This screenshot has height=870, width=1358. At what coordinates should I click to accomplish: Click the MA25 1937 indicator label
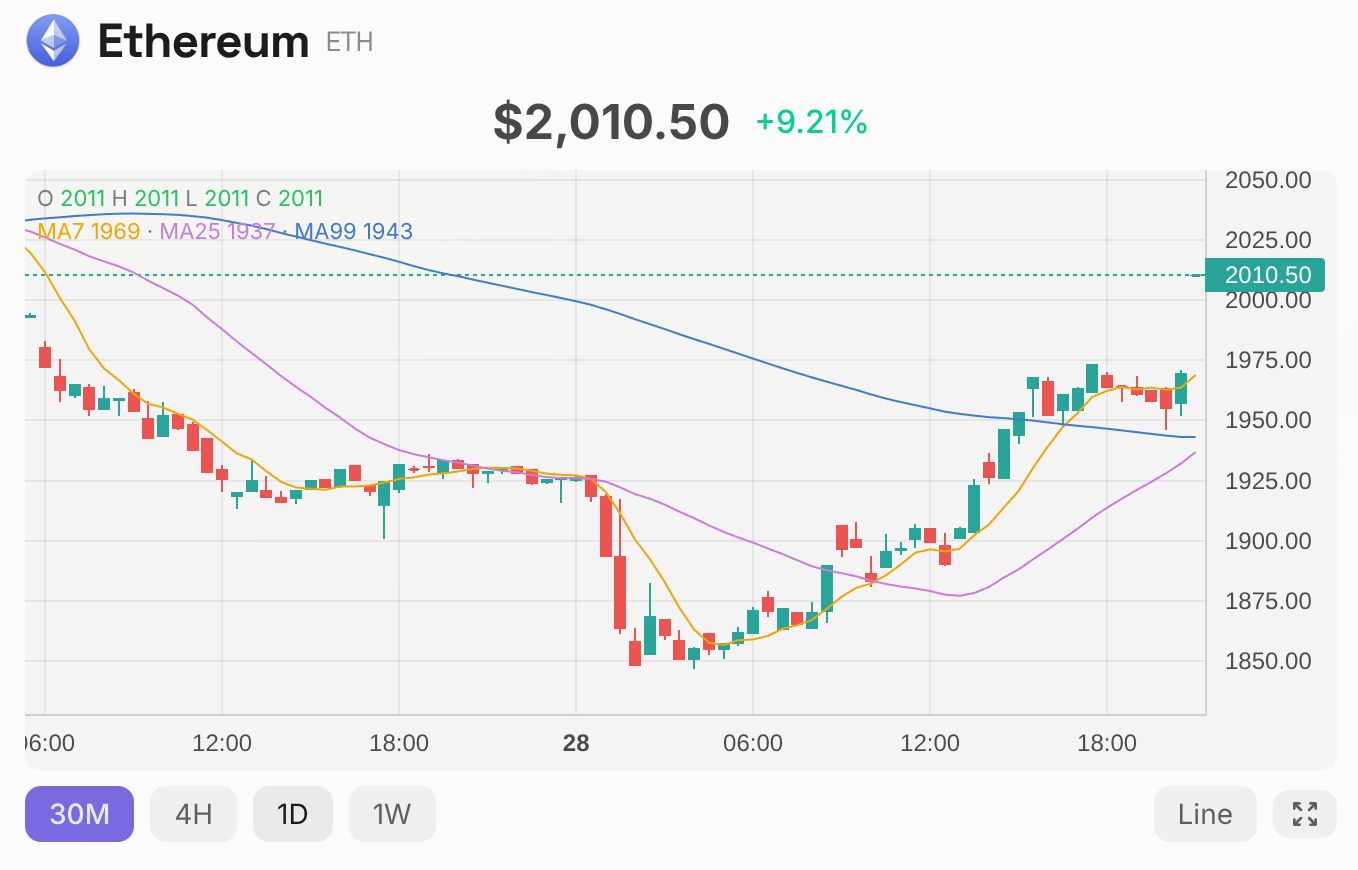click(217, 232)
